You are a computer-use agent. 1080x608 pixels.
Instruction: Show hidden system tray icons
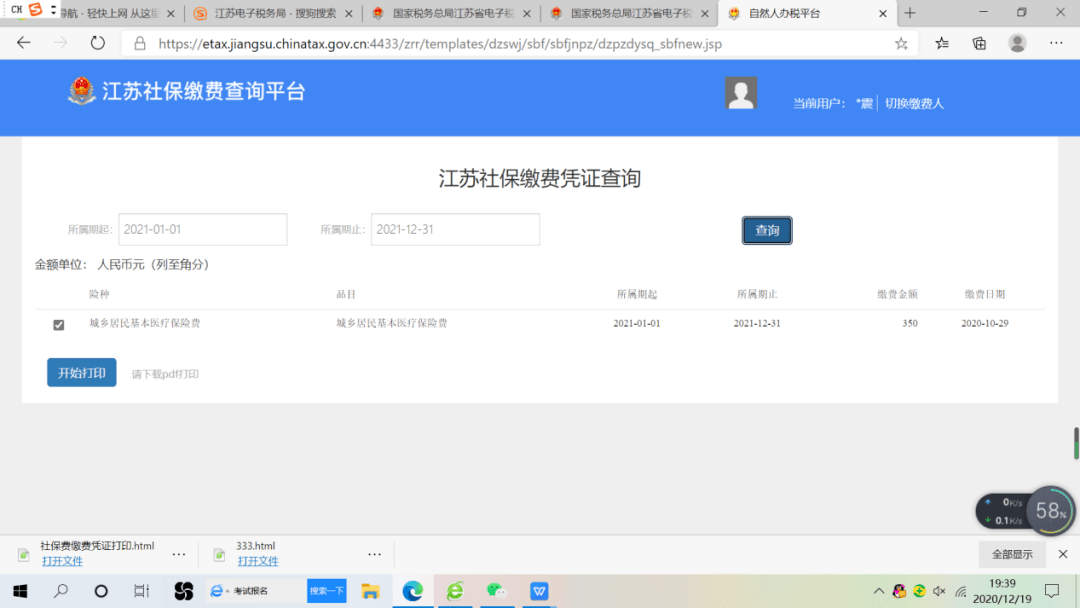pos(879,591)
